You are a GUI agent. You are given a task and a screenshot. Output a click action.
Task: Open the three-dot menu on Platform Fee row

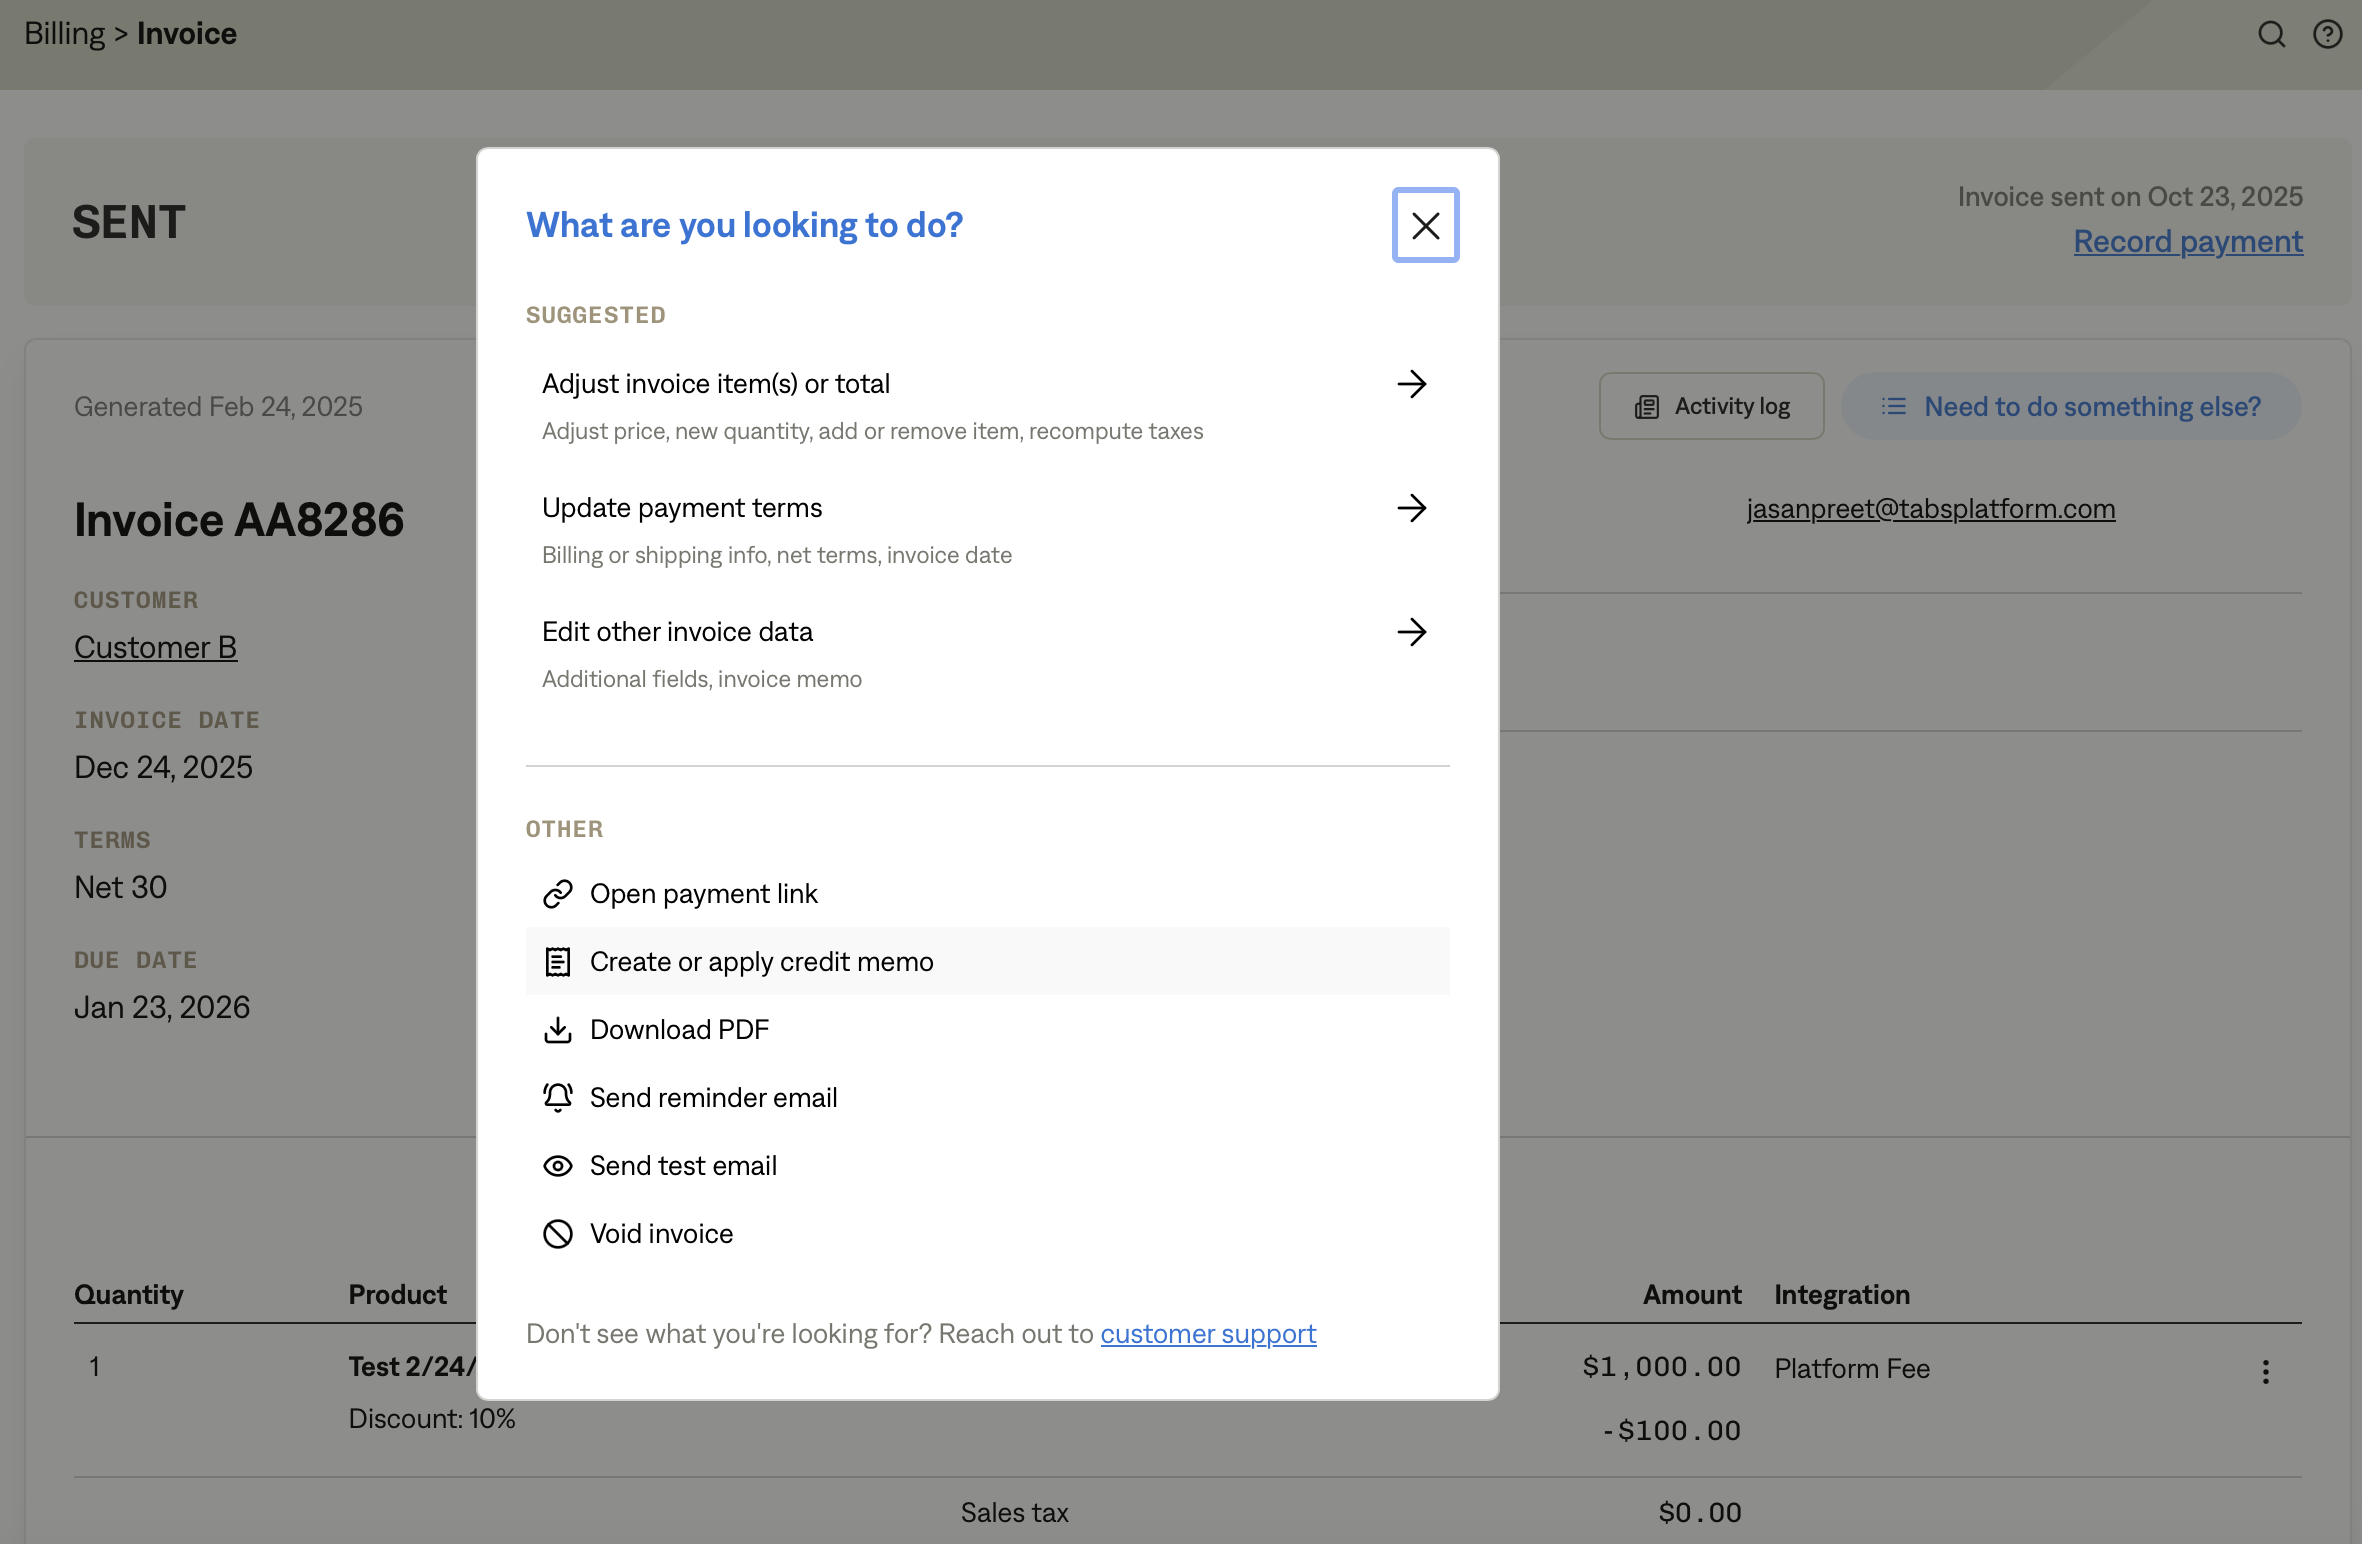(x=2265, y=1371)
